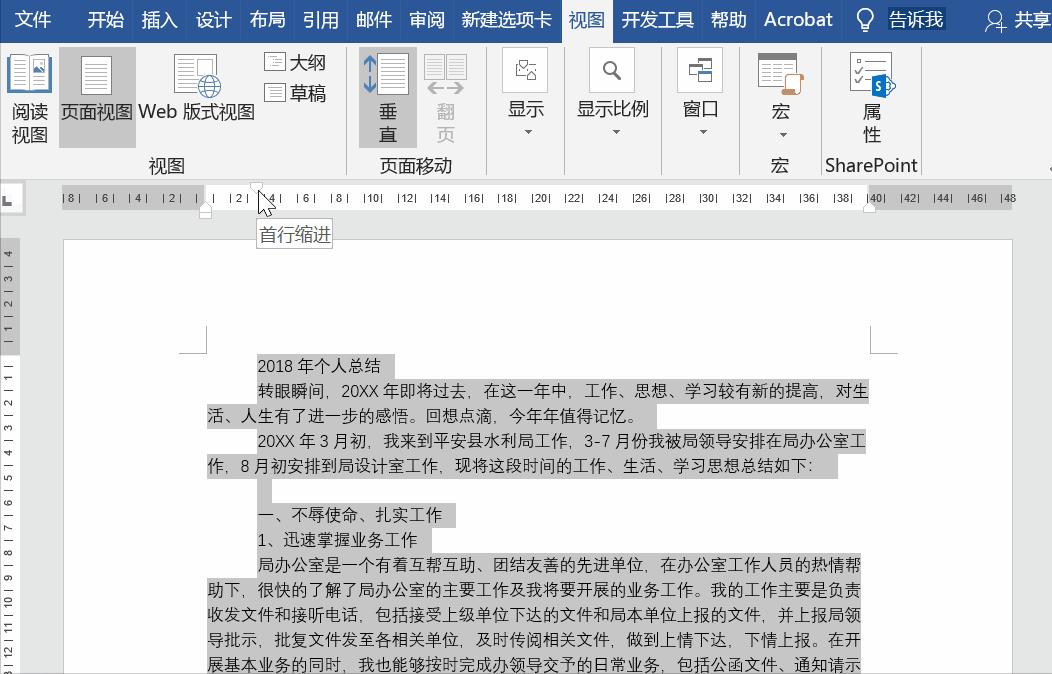The width and height of the screenshot is (1052, 674).
Task: Select 页面视图 (Print Layout) view
Action: 96,95
